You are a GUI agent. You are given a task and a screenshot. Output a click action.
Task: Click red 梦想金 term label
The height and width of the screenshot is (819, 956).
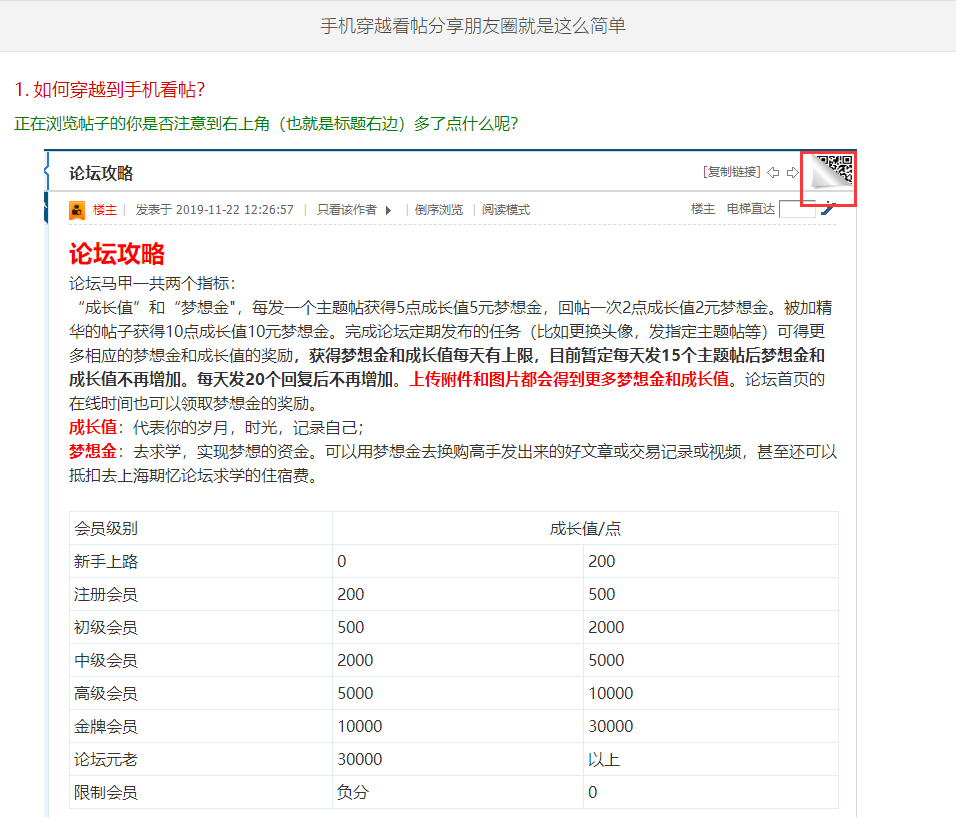93,452
